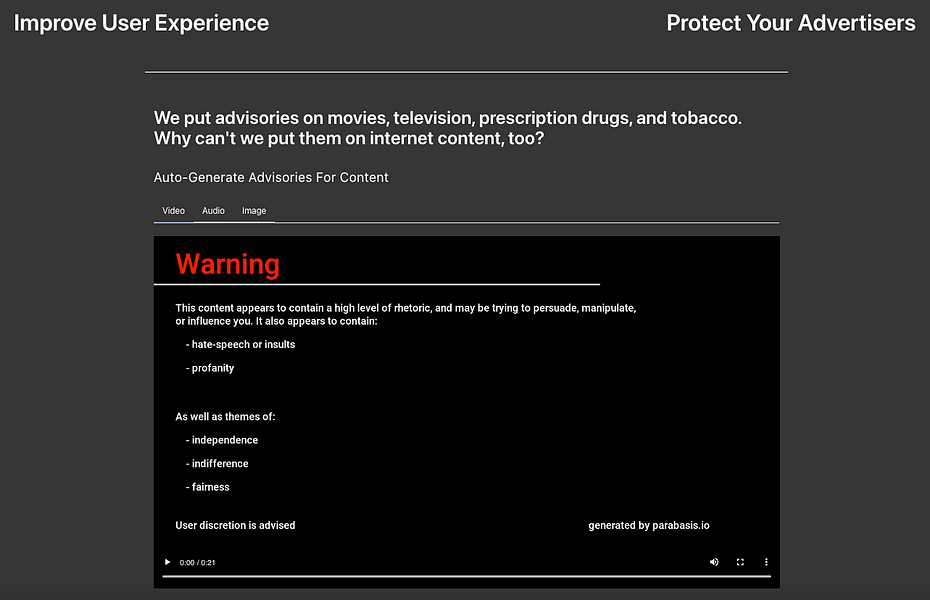The height and width of the screenshot is (600, 930).
Task: Select the Protect Your Advertisers heading
Action: [790, 23]
